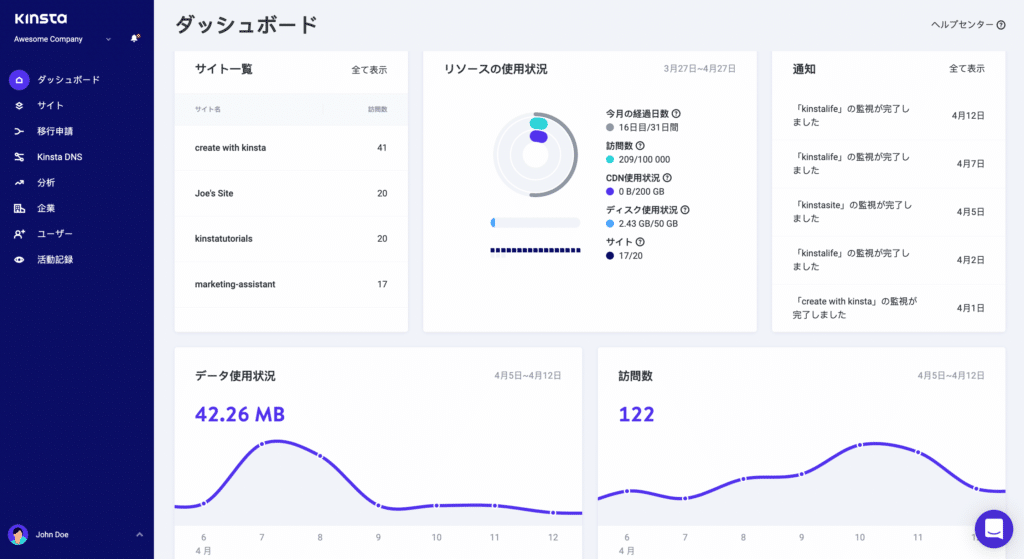Viewport: 1024px width, 559px height.
Task: Click the info icon beside 訪問数 resource
Action: coord(640,146)
